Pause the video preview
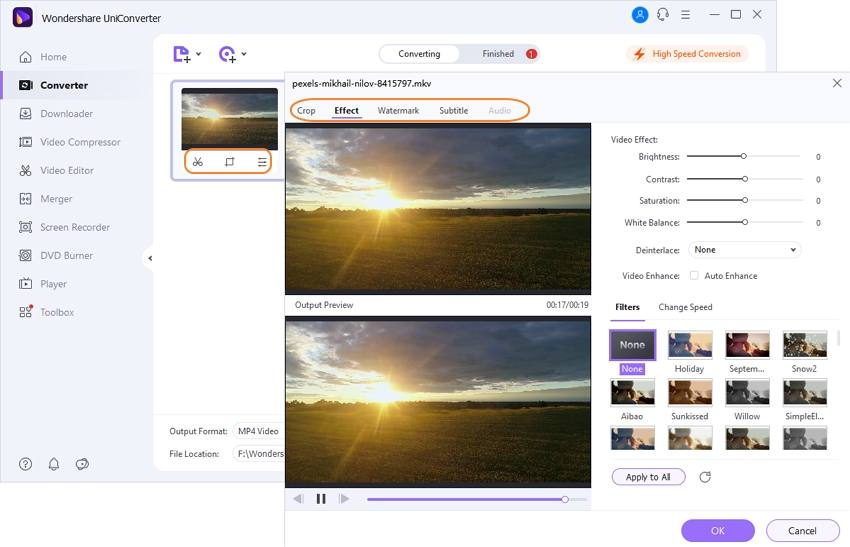Screen dimensions: 850x547 tap(321, 499)
